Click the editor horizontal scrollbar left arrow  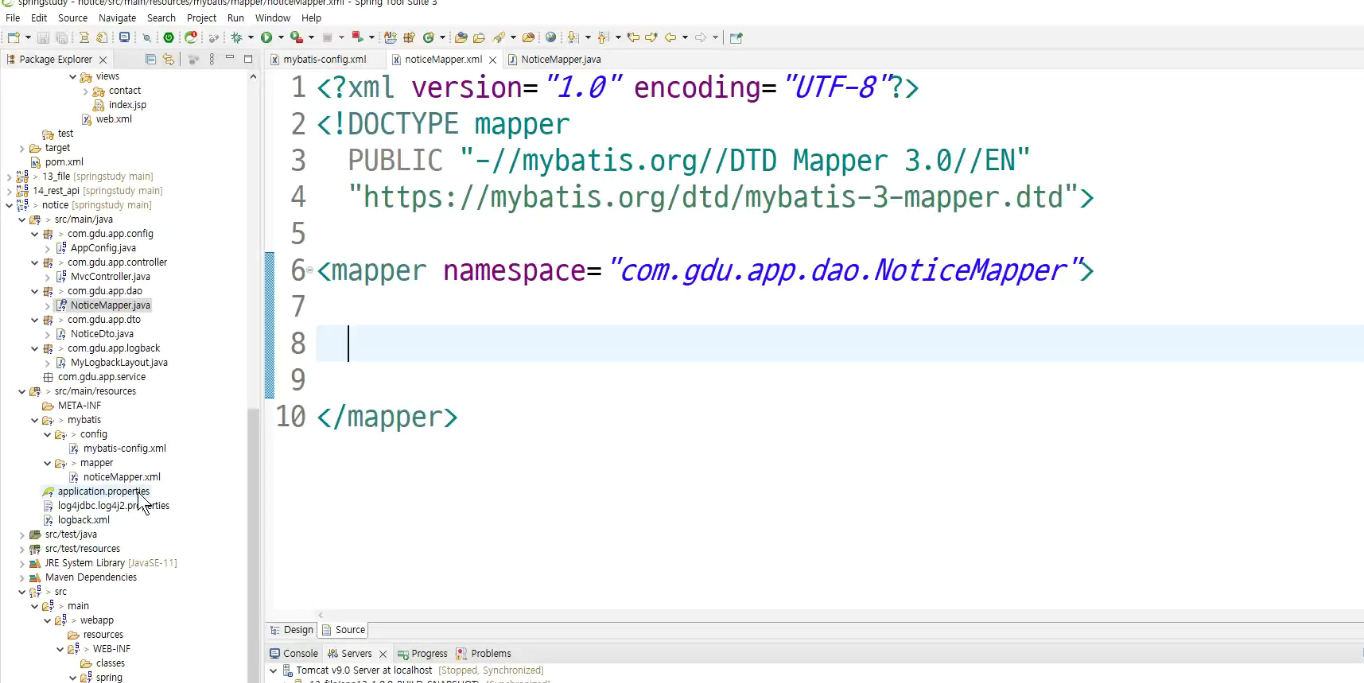321,615
